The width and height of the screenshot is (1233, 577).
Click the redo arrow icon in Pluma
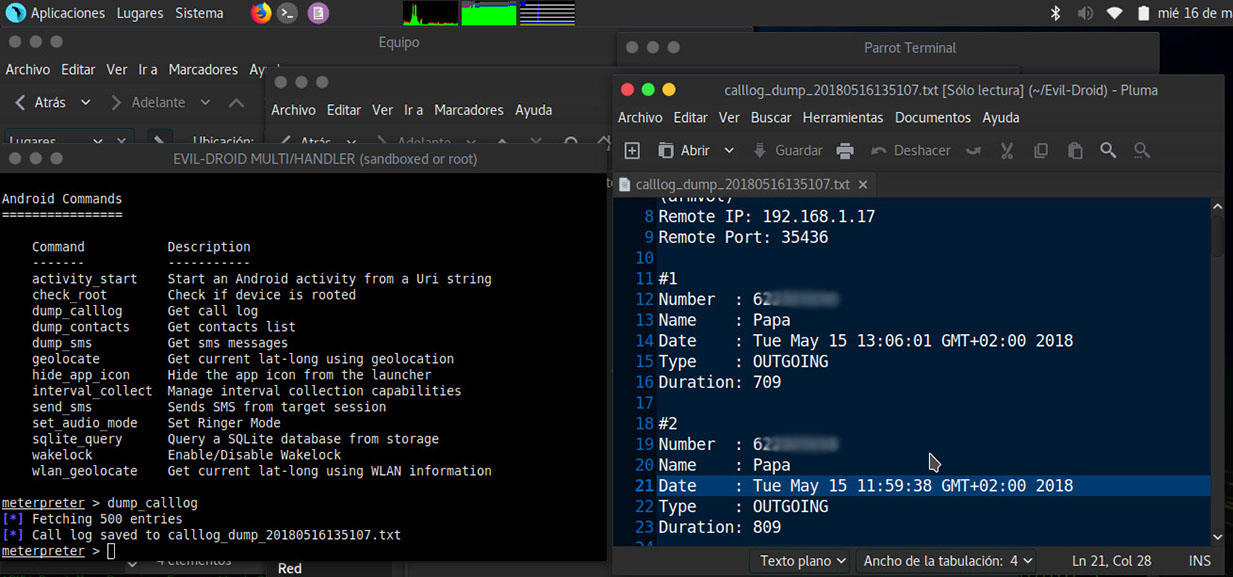(973, 150)
